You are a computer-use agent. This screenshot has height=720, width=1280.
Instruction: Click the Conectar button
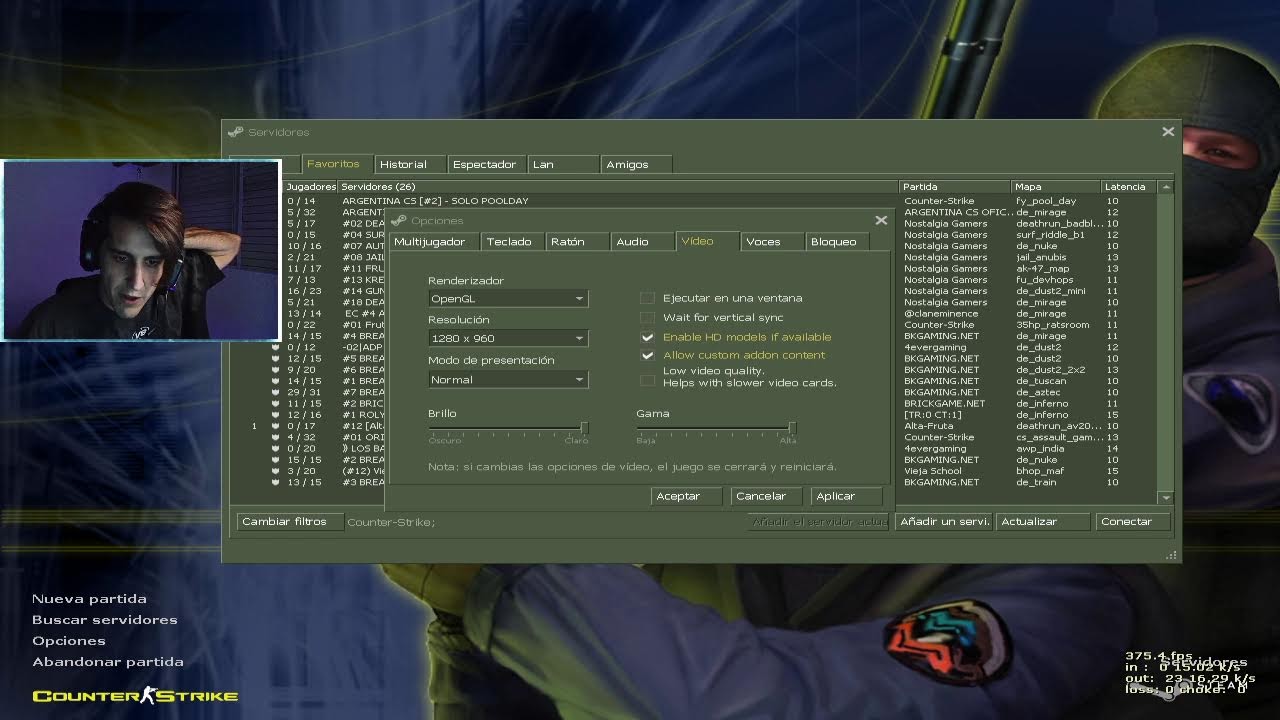tap(1134, 521)
